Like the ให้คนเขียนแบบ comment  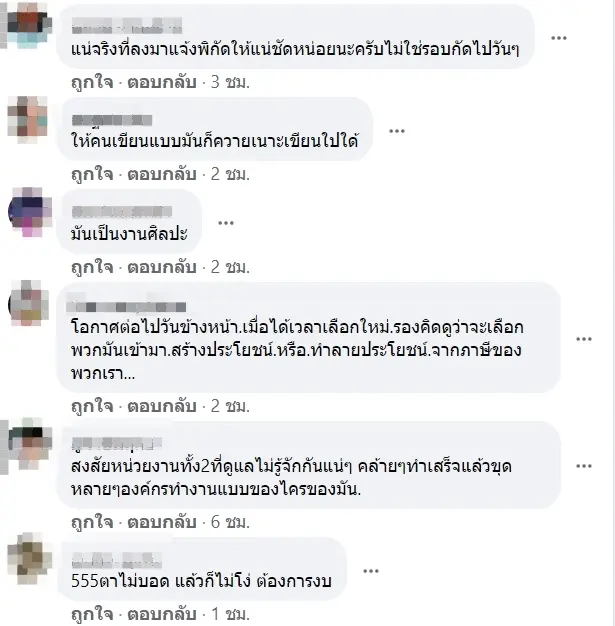92,174
